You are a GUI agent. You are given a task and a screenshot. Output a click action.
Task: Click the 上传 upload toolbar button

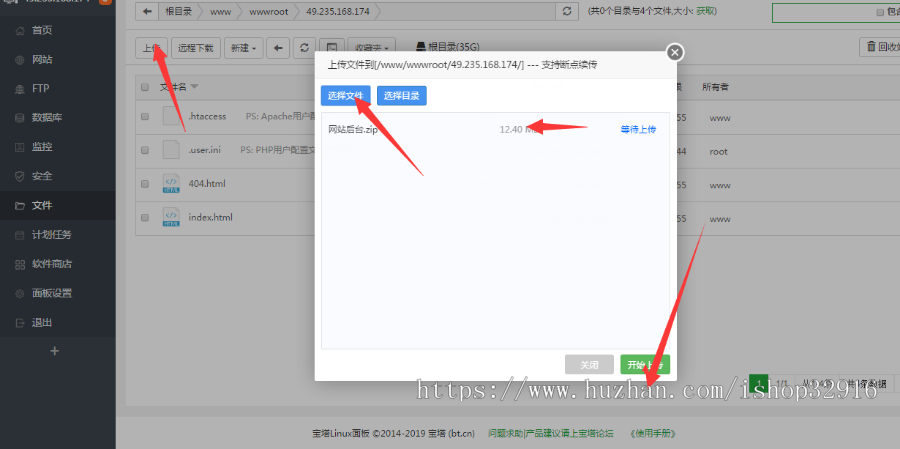pos(152,48)
